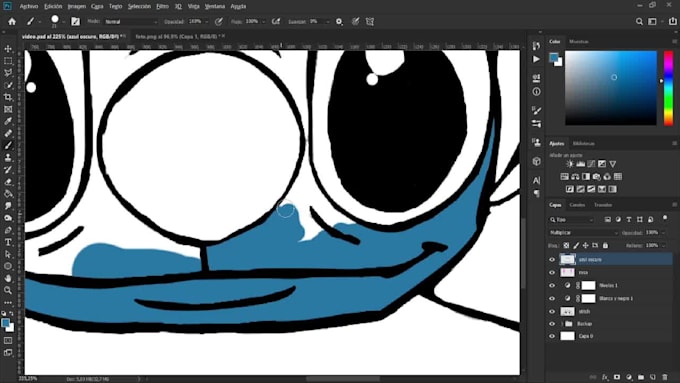The height and width of the screenshot is (383, 680).
Task: Hide the 'Backup' group
Action: click(552, 324)
